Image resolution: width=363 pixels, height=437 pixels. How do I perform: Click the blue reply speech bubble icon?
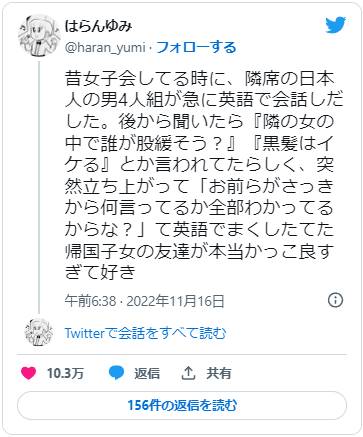[x=117, y=373]
